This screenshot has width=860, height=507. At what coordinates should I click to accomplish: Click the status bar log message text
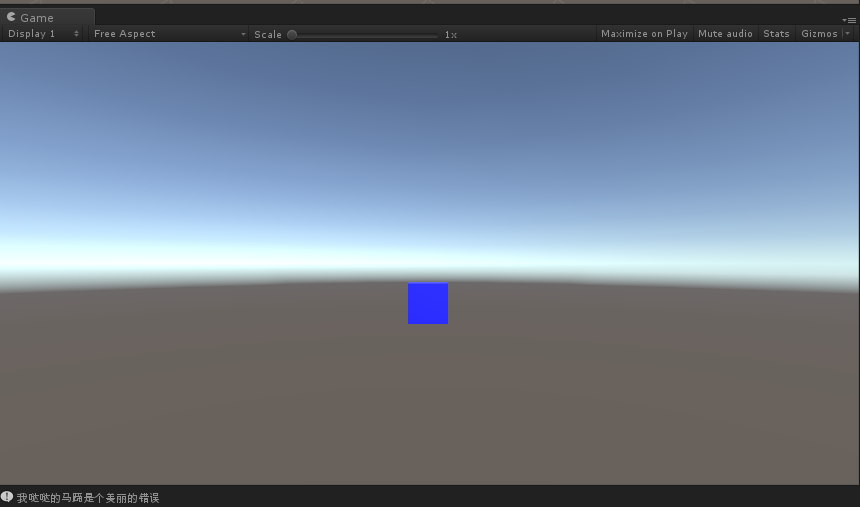88,498
